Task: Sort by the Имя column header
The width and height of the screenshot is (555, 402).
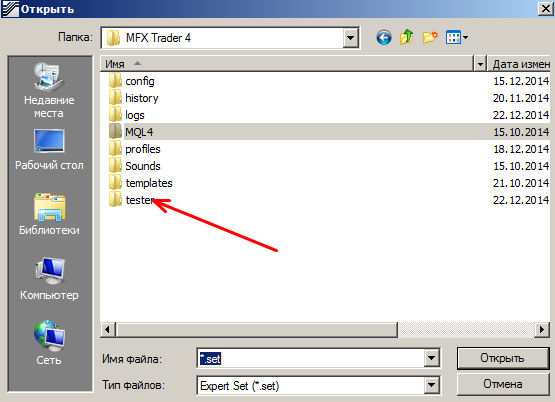Action: pyautogui.click(x=287, y=64)
